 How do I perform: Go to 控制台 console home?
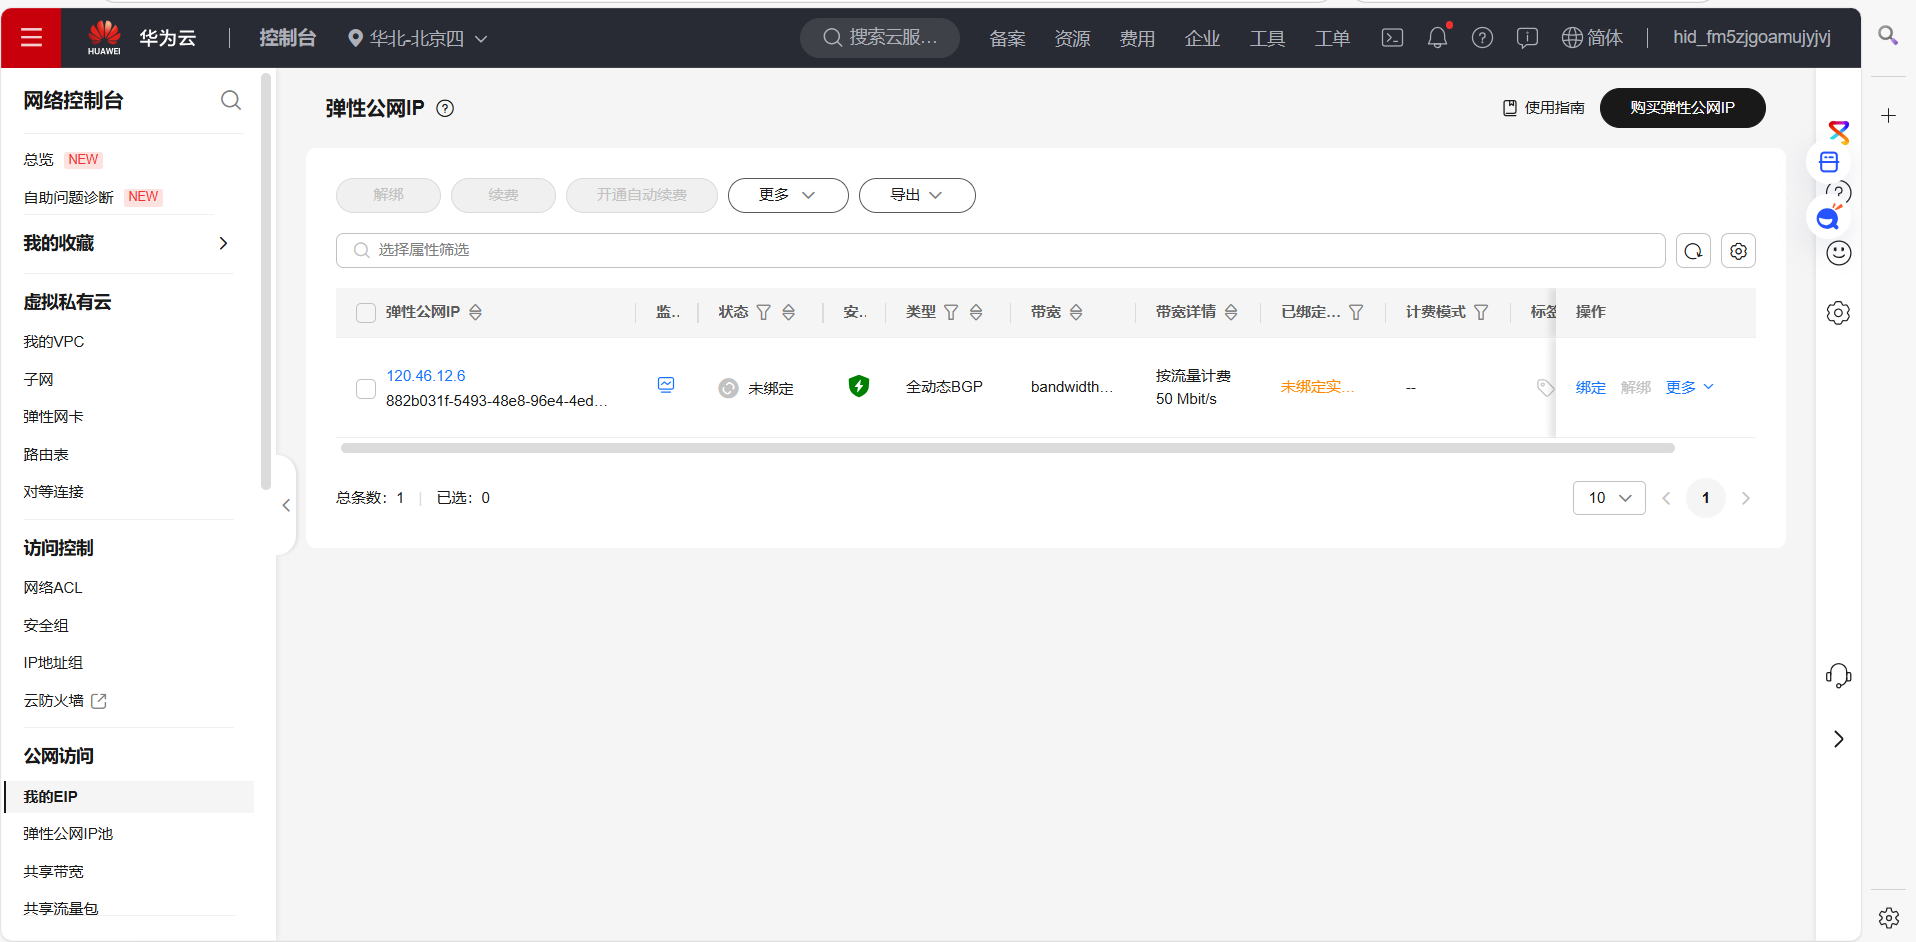click(287, 38)
